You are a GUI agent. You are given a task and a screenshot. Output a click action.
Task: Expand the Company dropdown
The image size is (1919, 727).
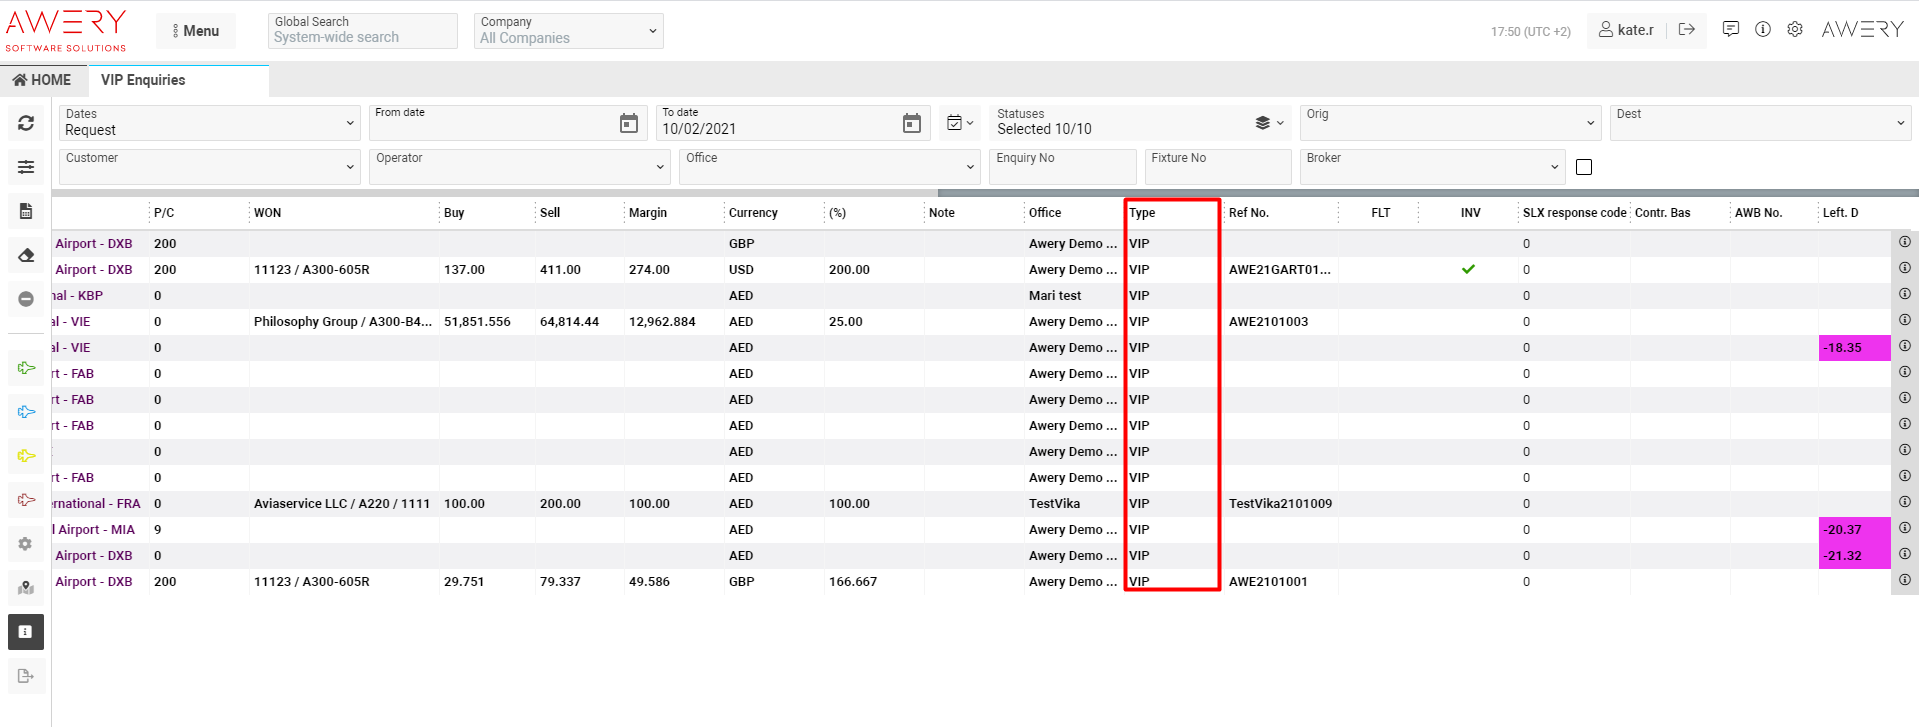click(x=568, y=31)
